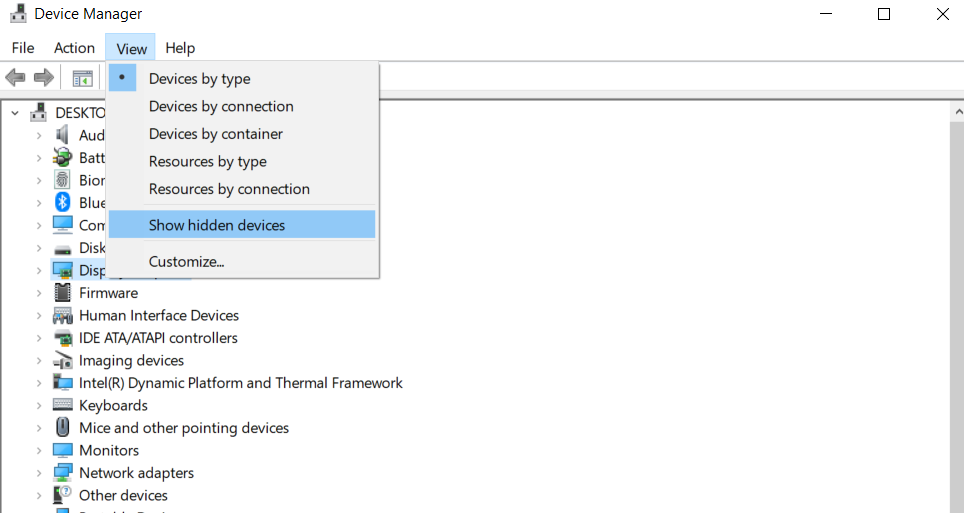Open the Help menu
Image resolution: width=964 pixels, height=513 pixels.
click(x=180, y=48)
